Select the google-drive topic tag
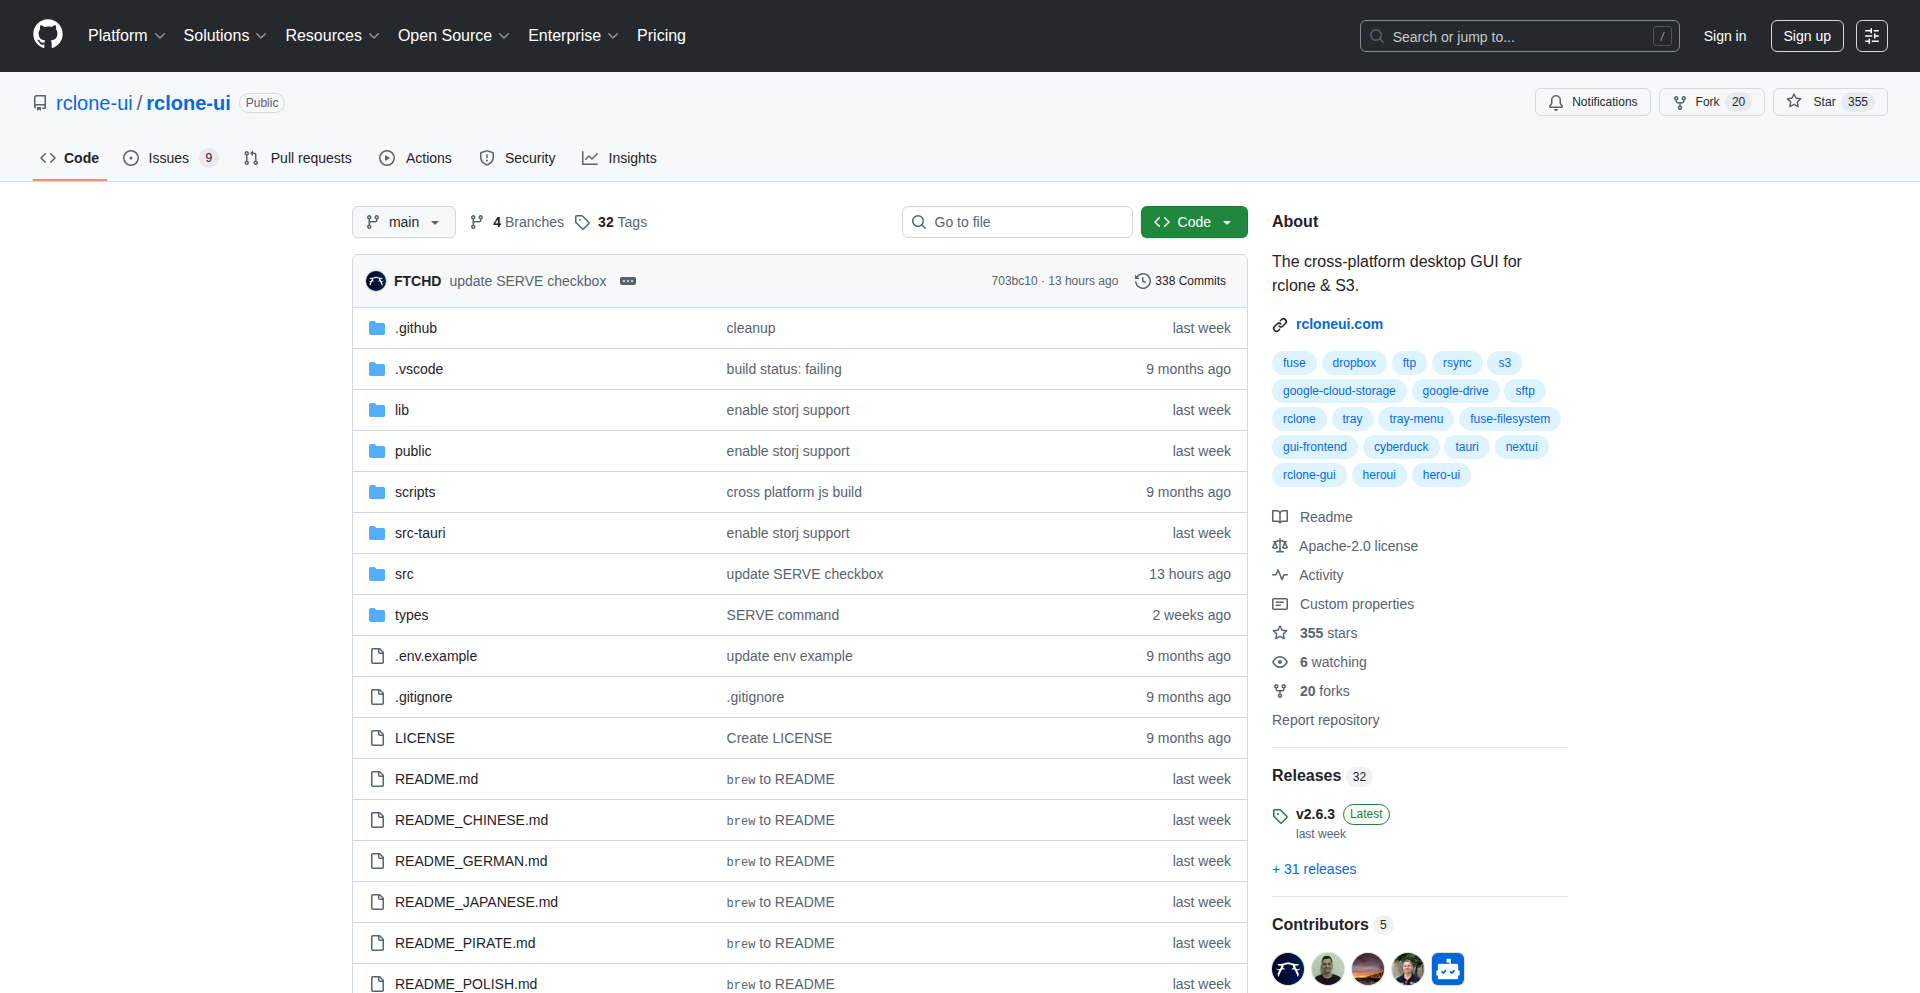Image resolution: width=1920 pixels, height=993 pixels. [x=1455, y=391]
